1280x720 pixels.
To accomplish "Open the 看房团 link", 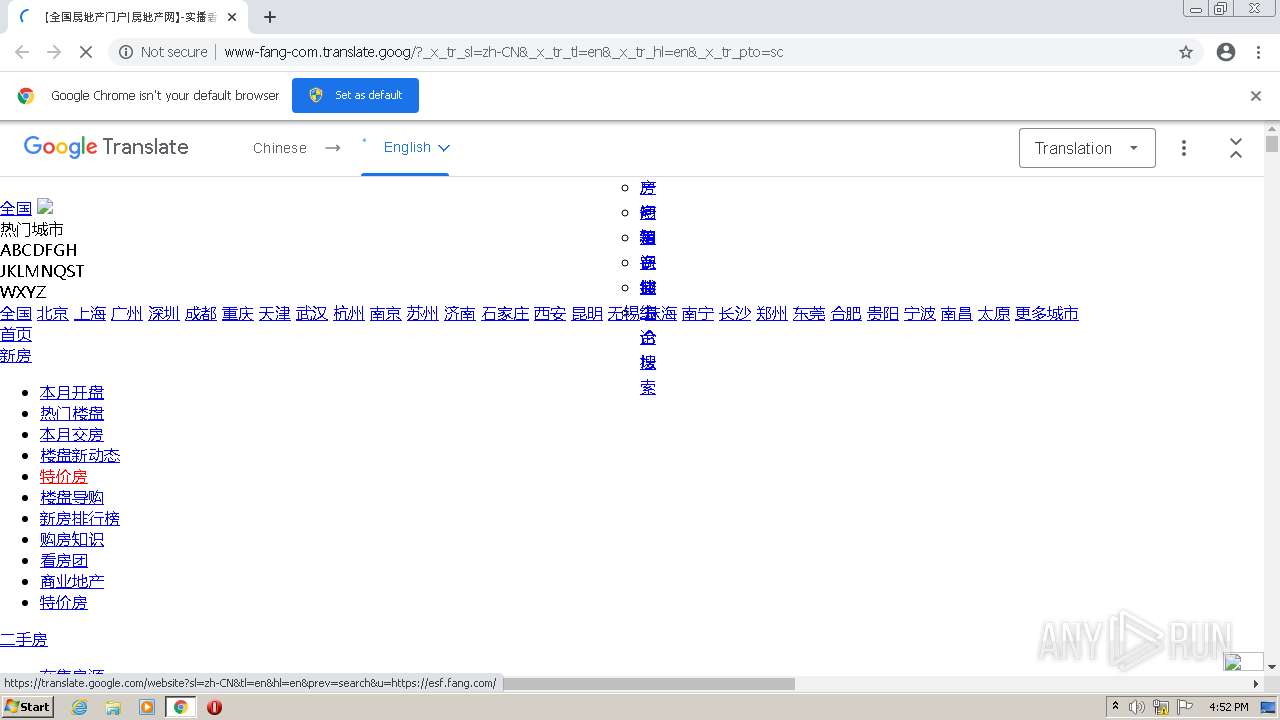I will click(x=64, y=560).
